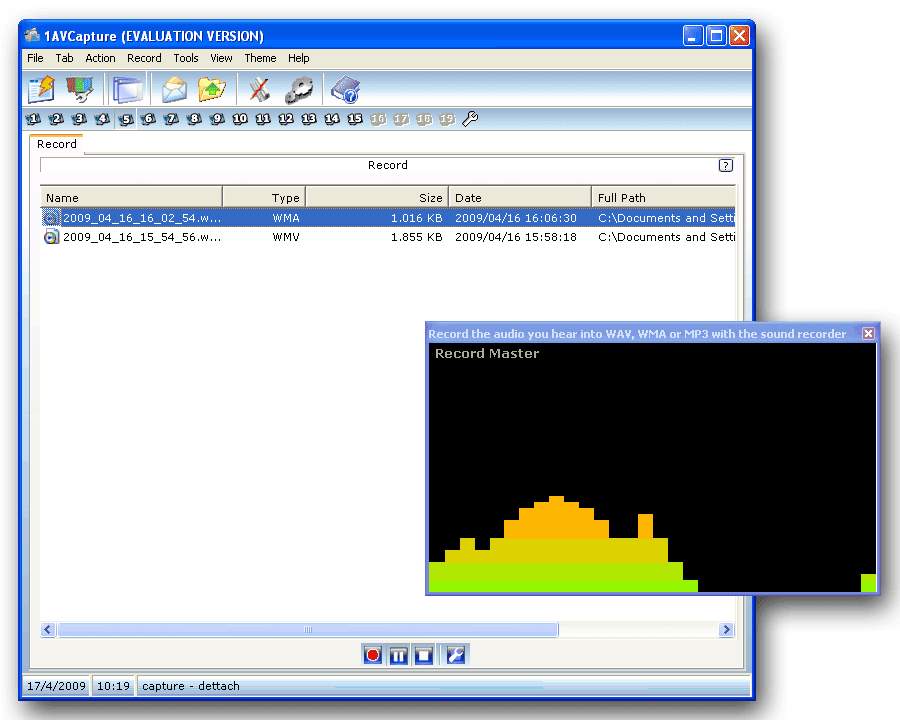The image size is (900, 720).
Task: Switch to the Record tab
Action: point(56,144)
